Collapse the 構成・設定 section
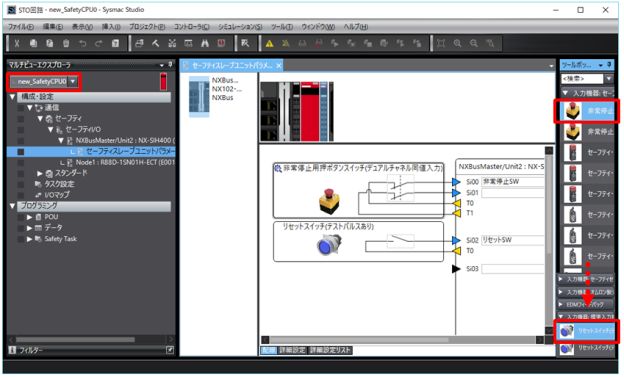This screenshot has height=377, width=624. click(12, 97)
